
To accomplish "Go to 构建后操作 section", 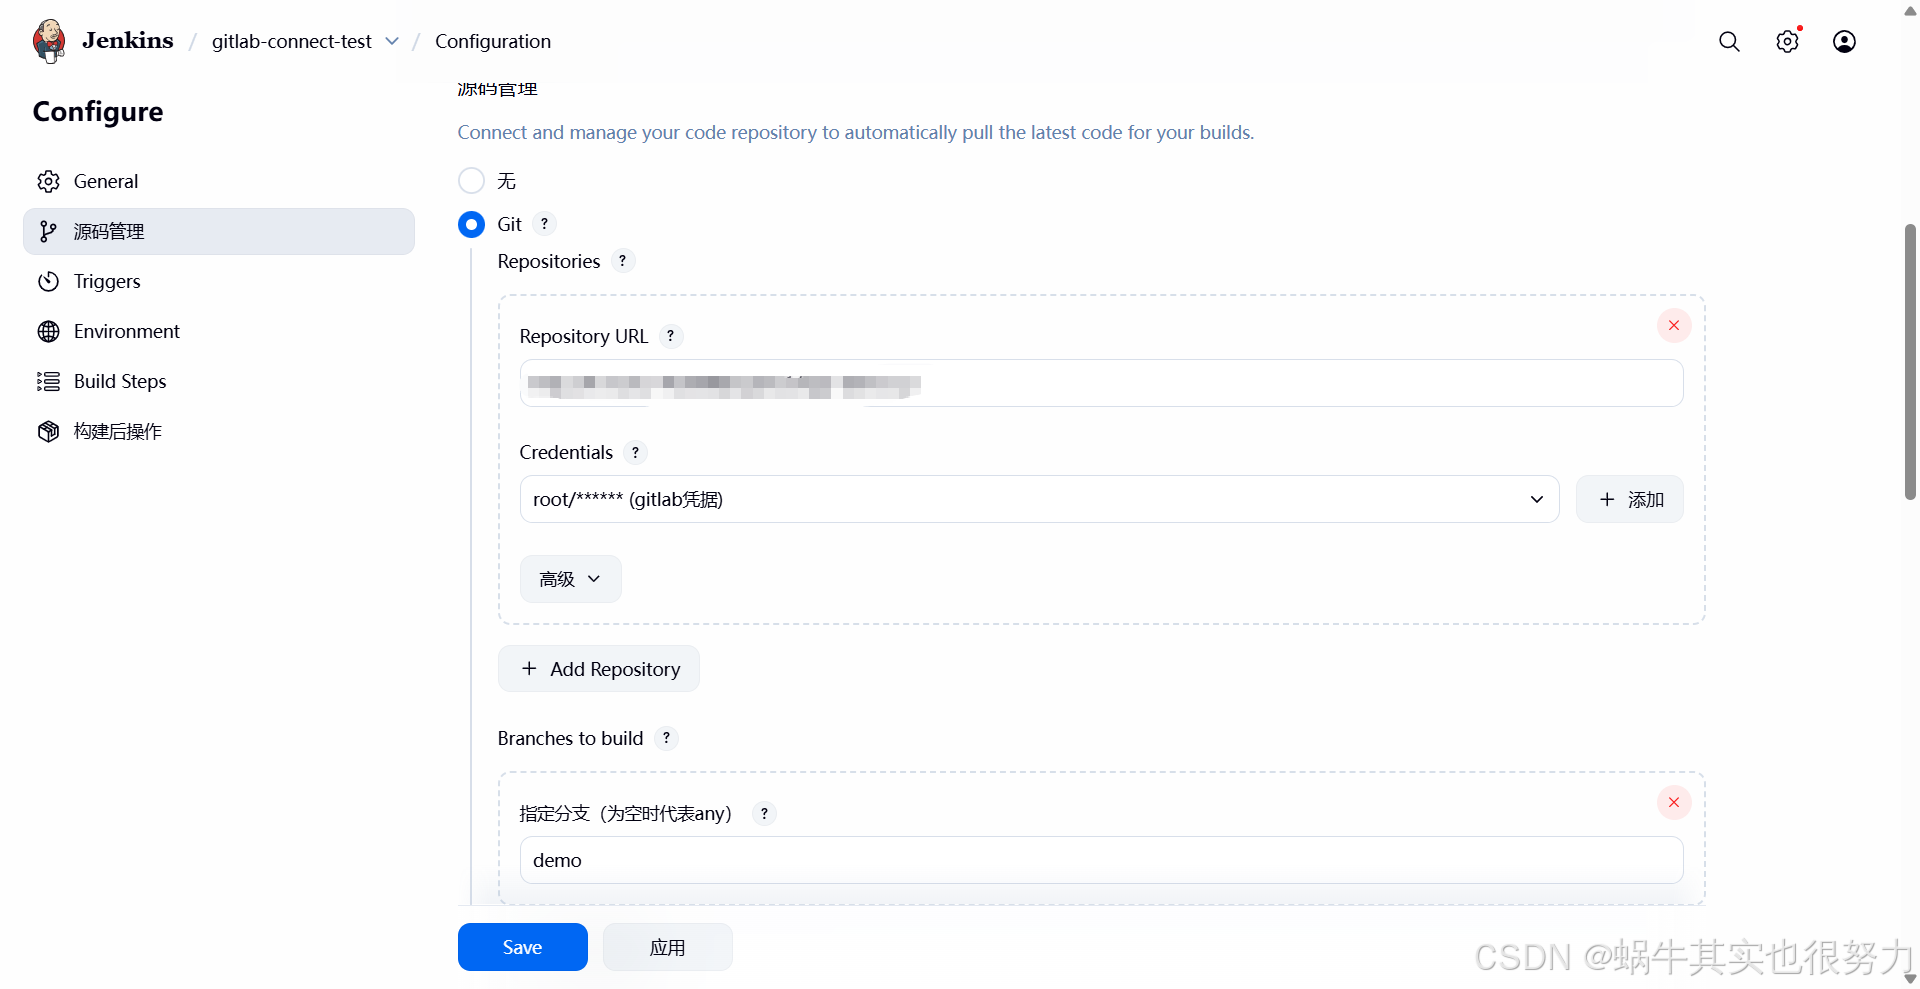I will (x=219, y=431).
